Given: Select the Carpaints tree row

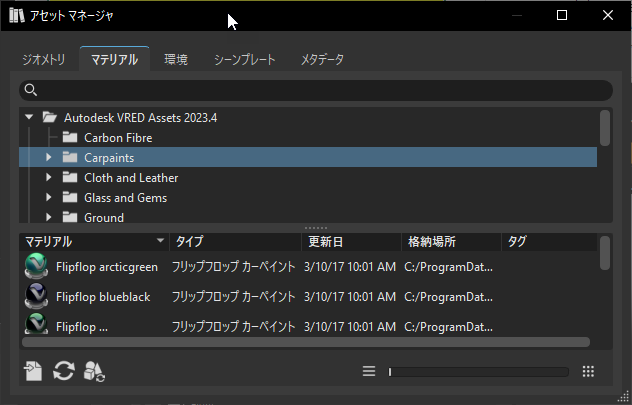Looking at the screenshot, I should click(x=308, y=157).
